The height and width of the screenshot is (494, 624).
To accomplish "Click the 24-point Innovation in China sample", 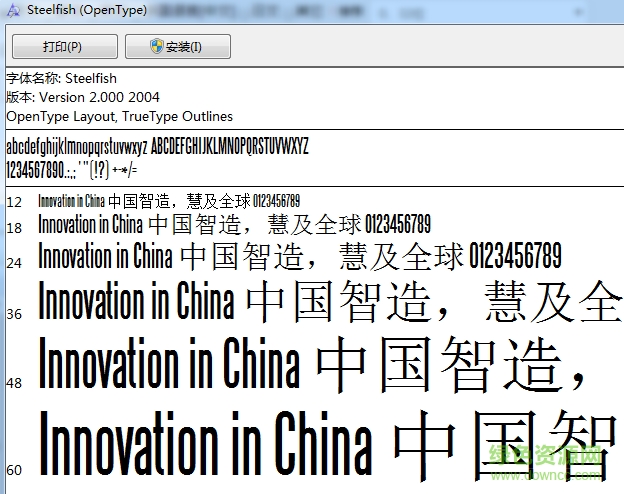I will pyautogui.click(x=300, y=256).
